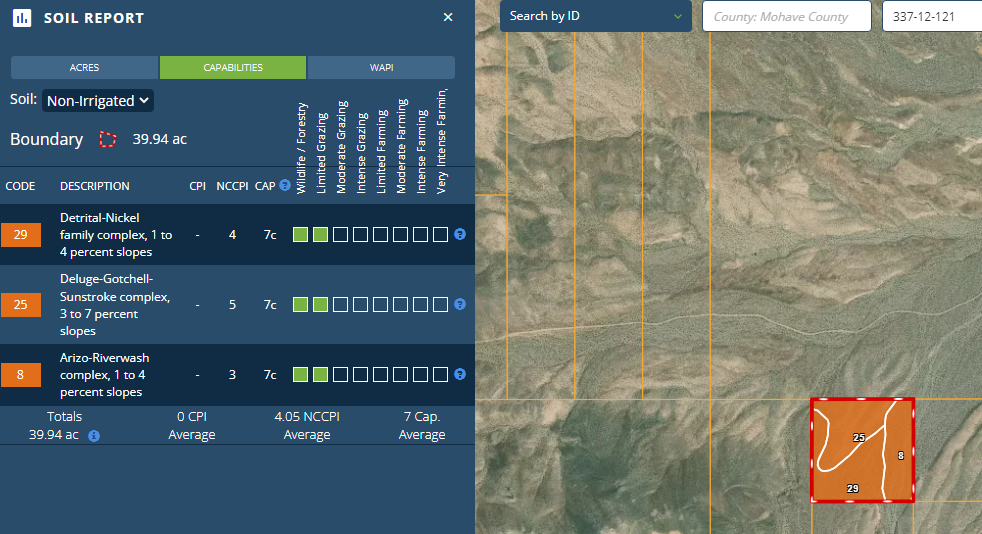Open the Non-Irrigated soil dropdown
Viewport: 982px width, 534px height.
pos(98,100)
